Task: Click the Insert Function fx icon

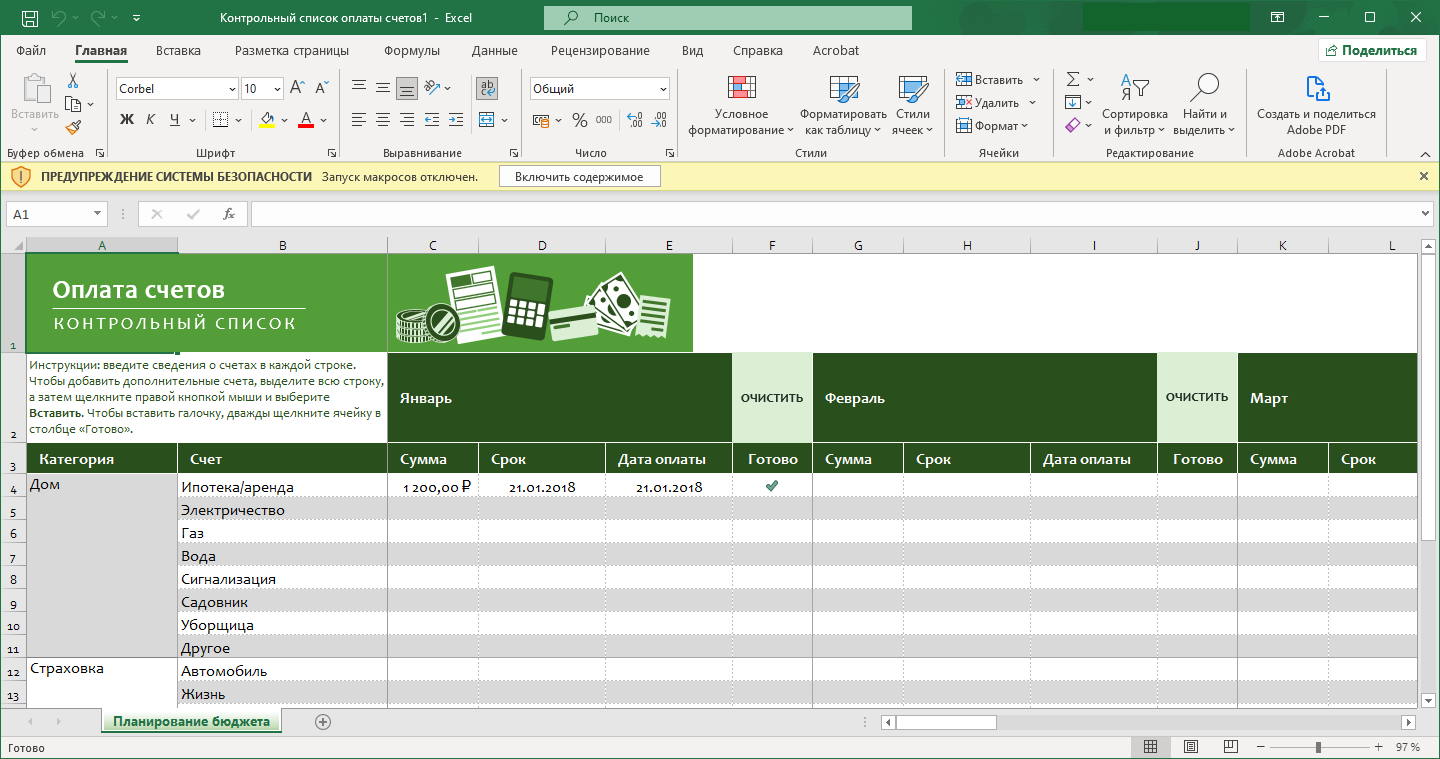Action: coord(228,214)
